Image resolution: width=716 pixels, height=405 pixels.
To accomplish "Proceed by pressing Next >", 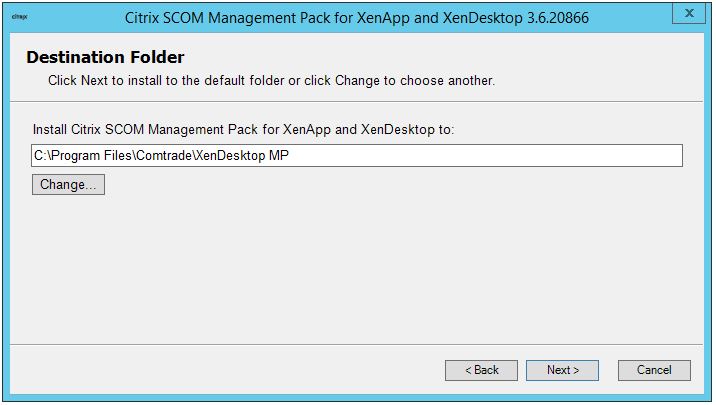I will pyautogui.click(x=562, y=370).
